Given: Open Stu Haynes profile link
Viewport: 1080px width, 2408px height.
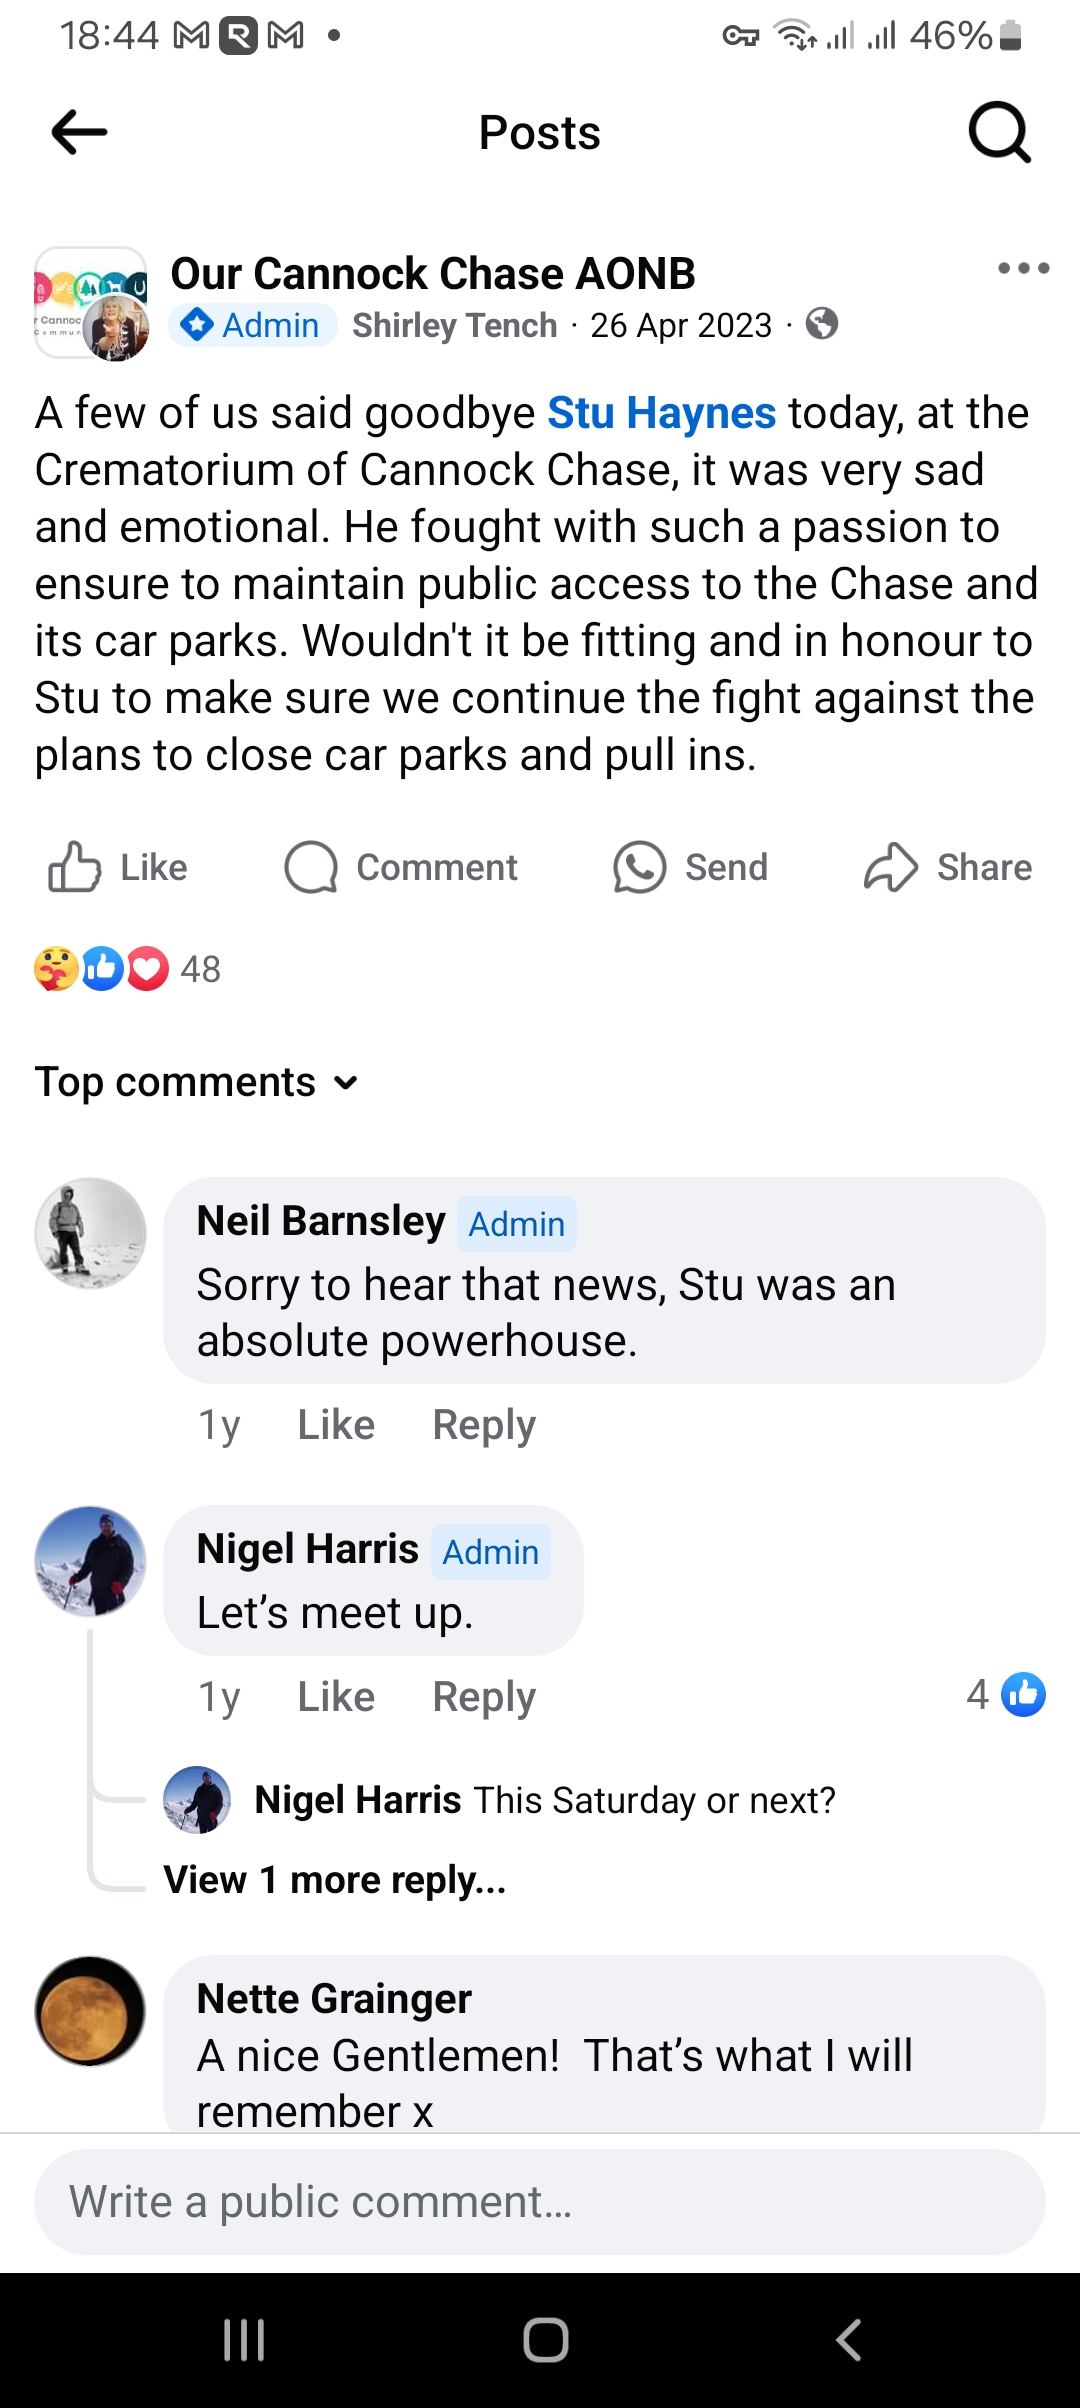Looking at the screenshot, I should pyautogui.click(x=661, y=413).
